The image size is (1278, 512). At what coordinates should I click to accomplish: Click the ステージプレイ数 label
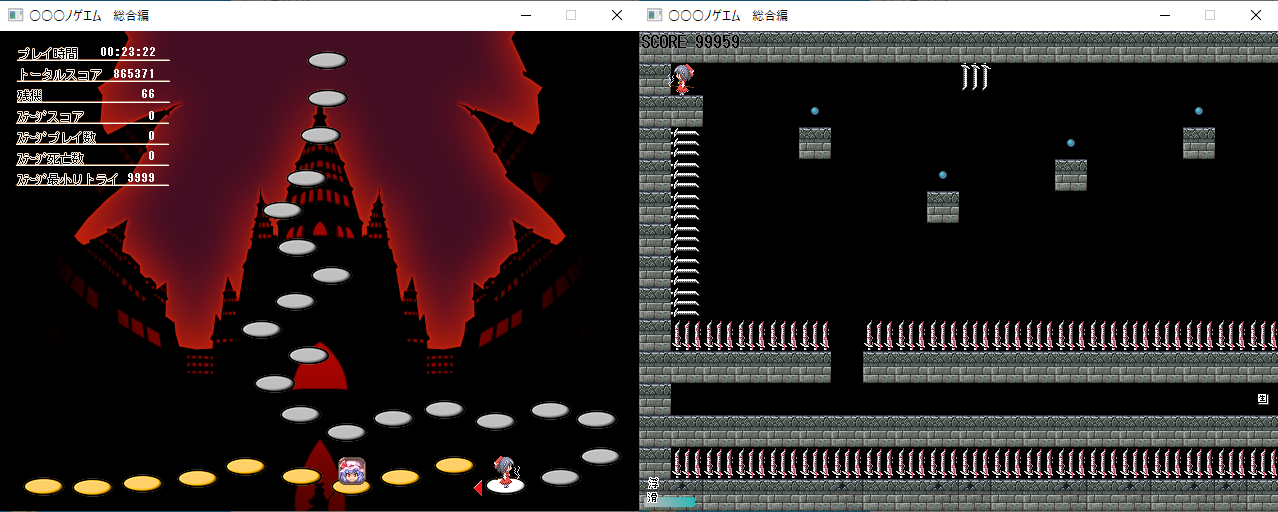(x=55, y=137)
